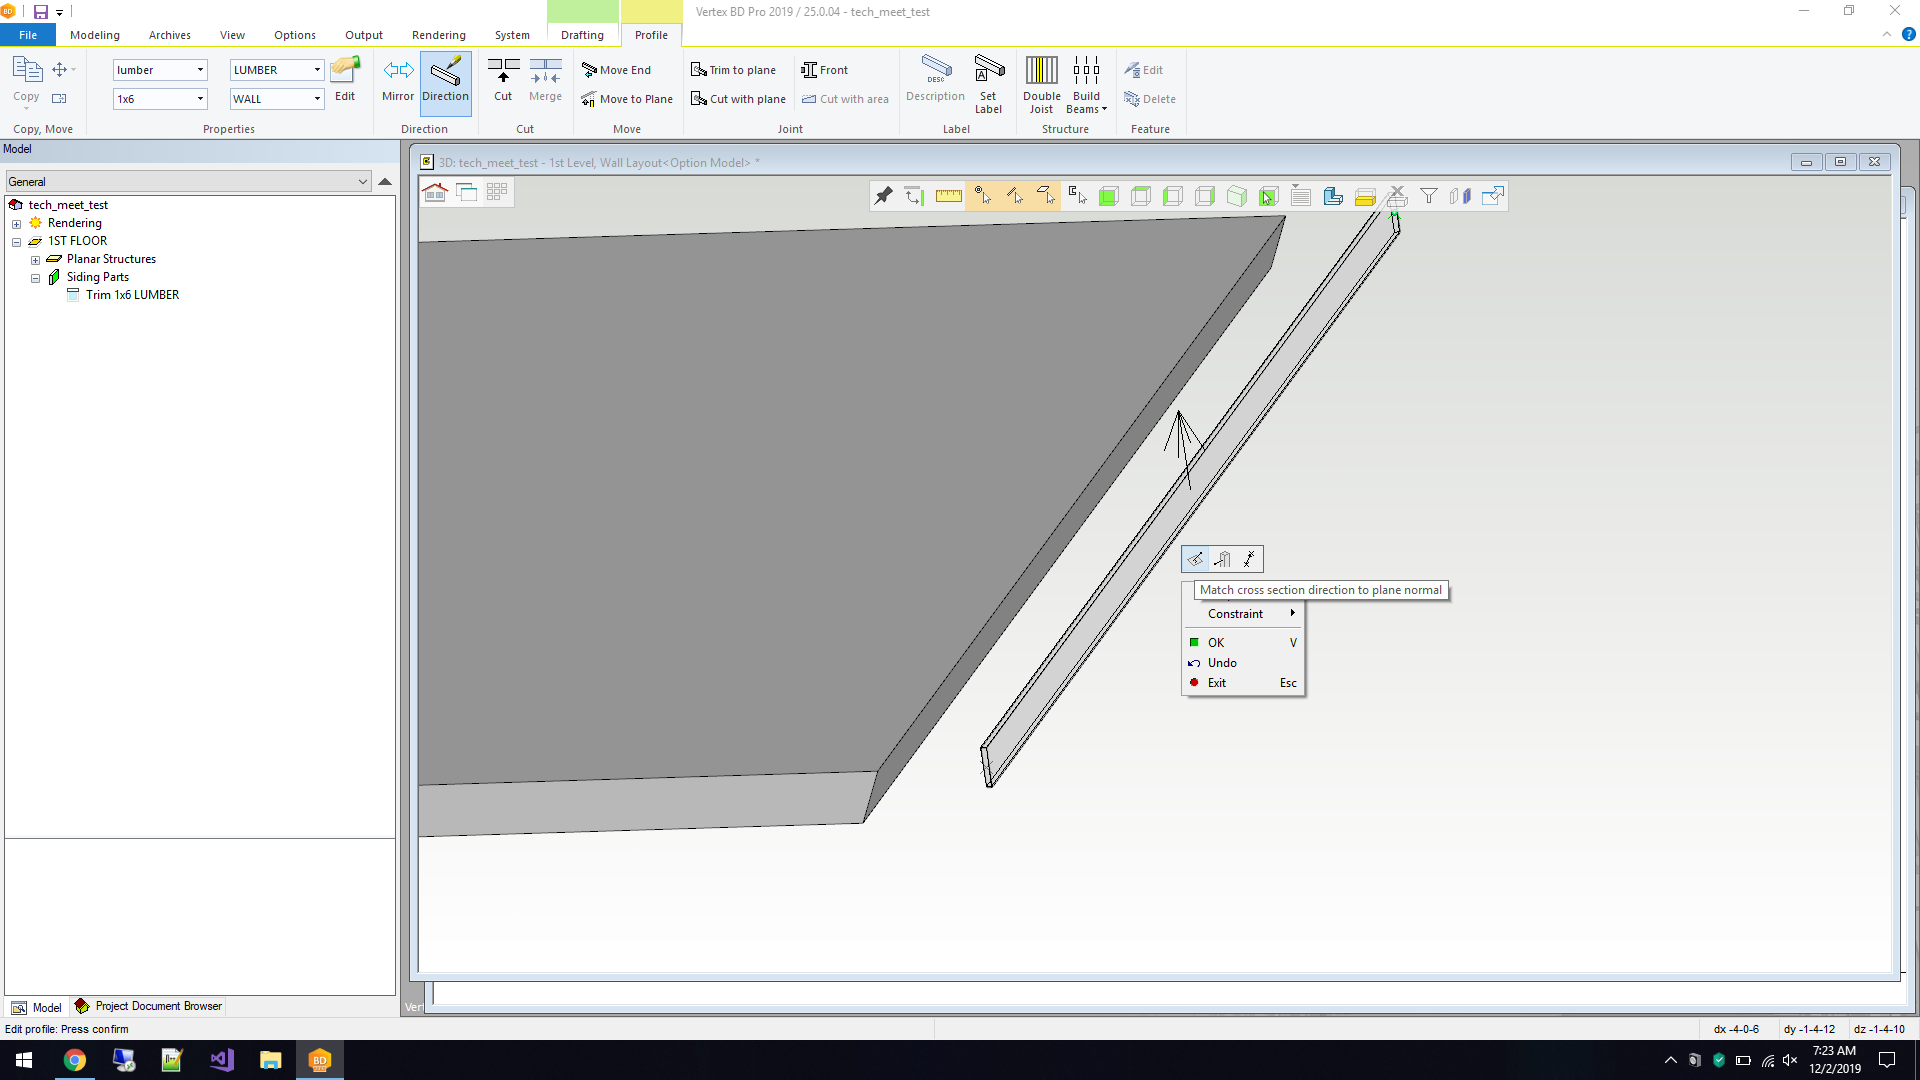The width and height of the screenshot is (1920, 1080).
Task: Open the Modeling ribbon tab
Action: click(94, 35)
